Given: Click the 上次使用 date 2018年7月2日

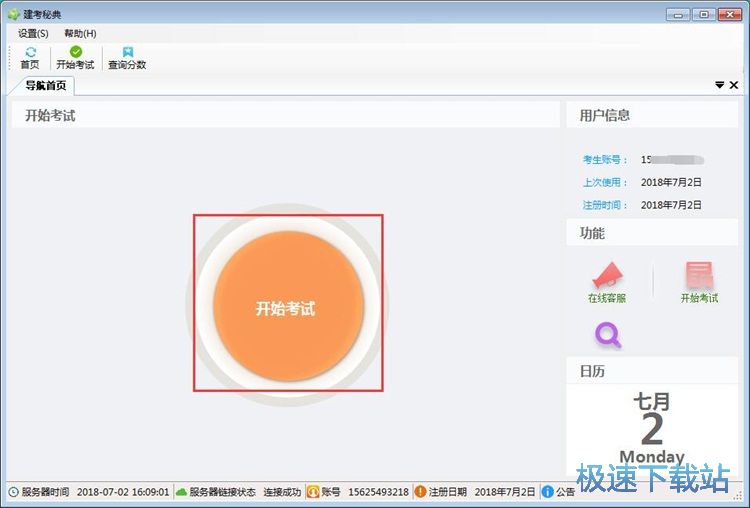Looking at the screenshot, I should (x=671, y=182).
